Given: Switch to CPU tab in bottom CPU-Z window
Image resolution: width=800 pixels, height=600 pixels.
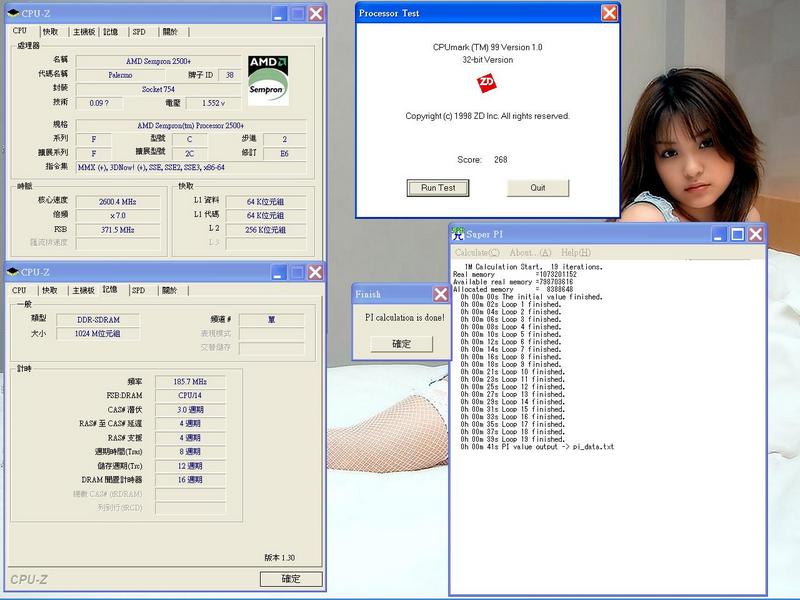Looking at the screenshot, I should click(19, 290).
